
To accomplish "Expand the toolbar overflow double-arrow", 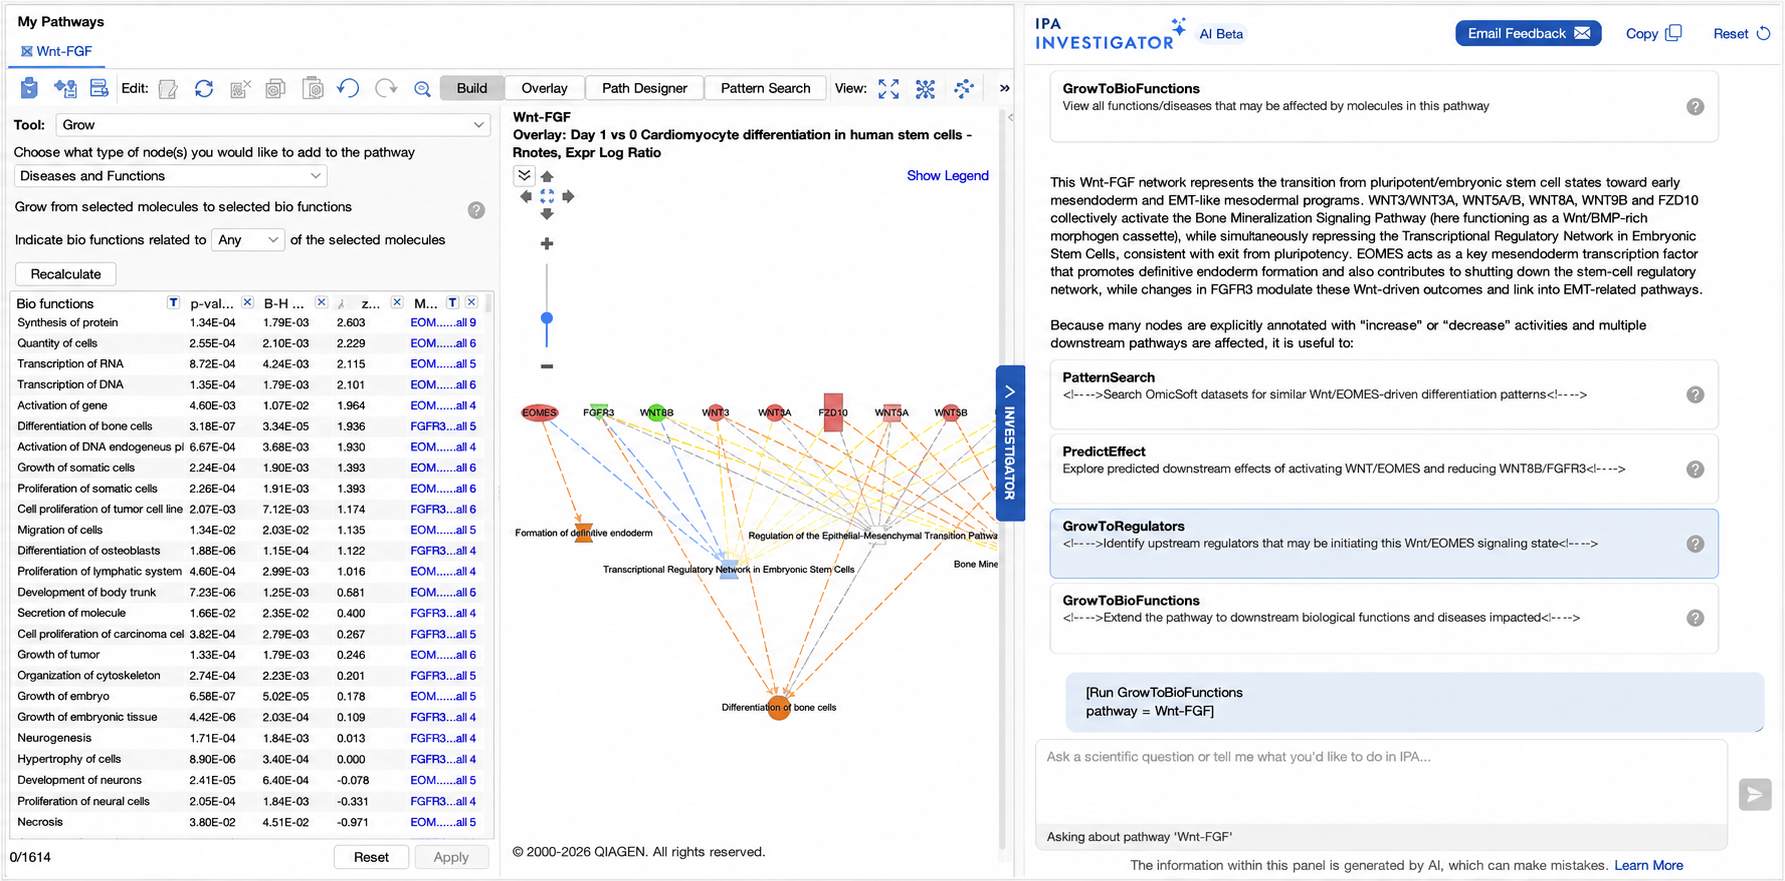I will [x=1004, y=88].
